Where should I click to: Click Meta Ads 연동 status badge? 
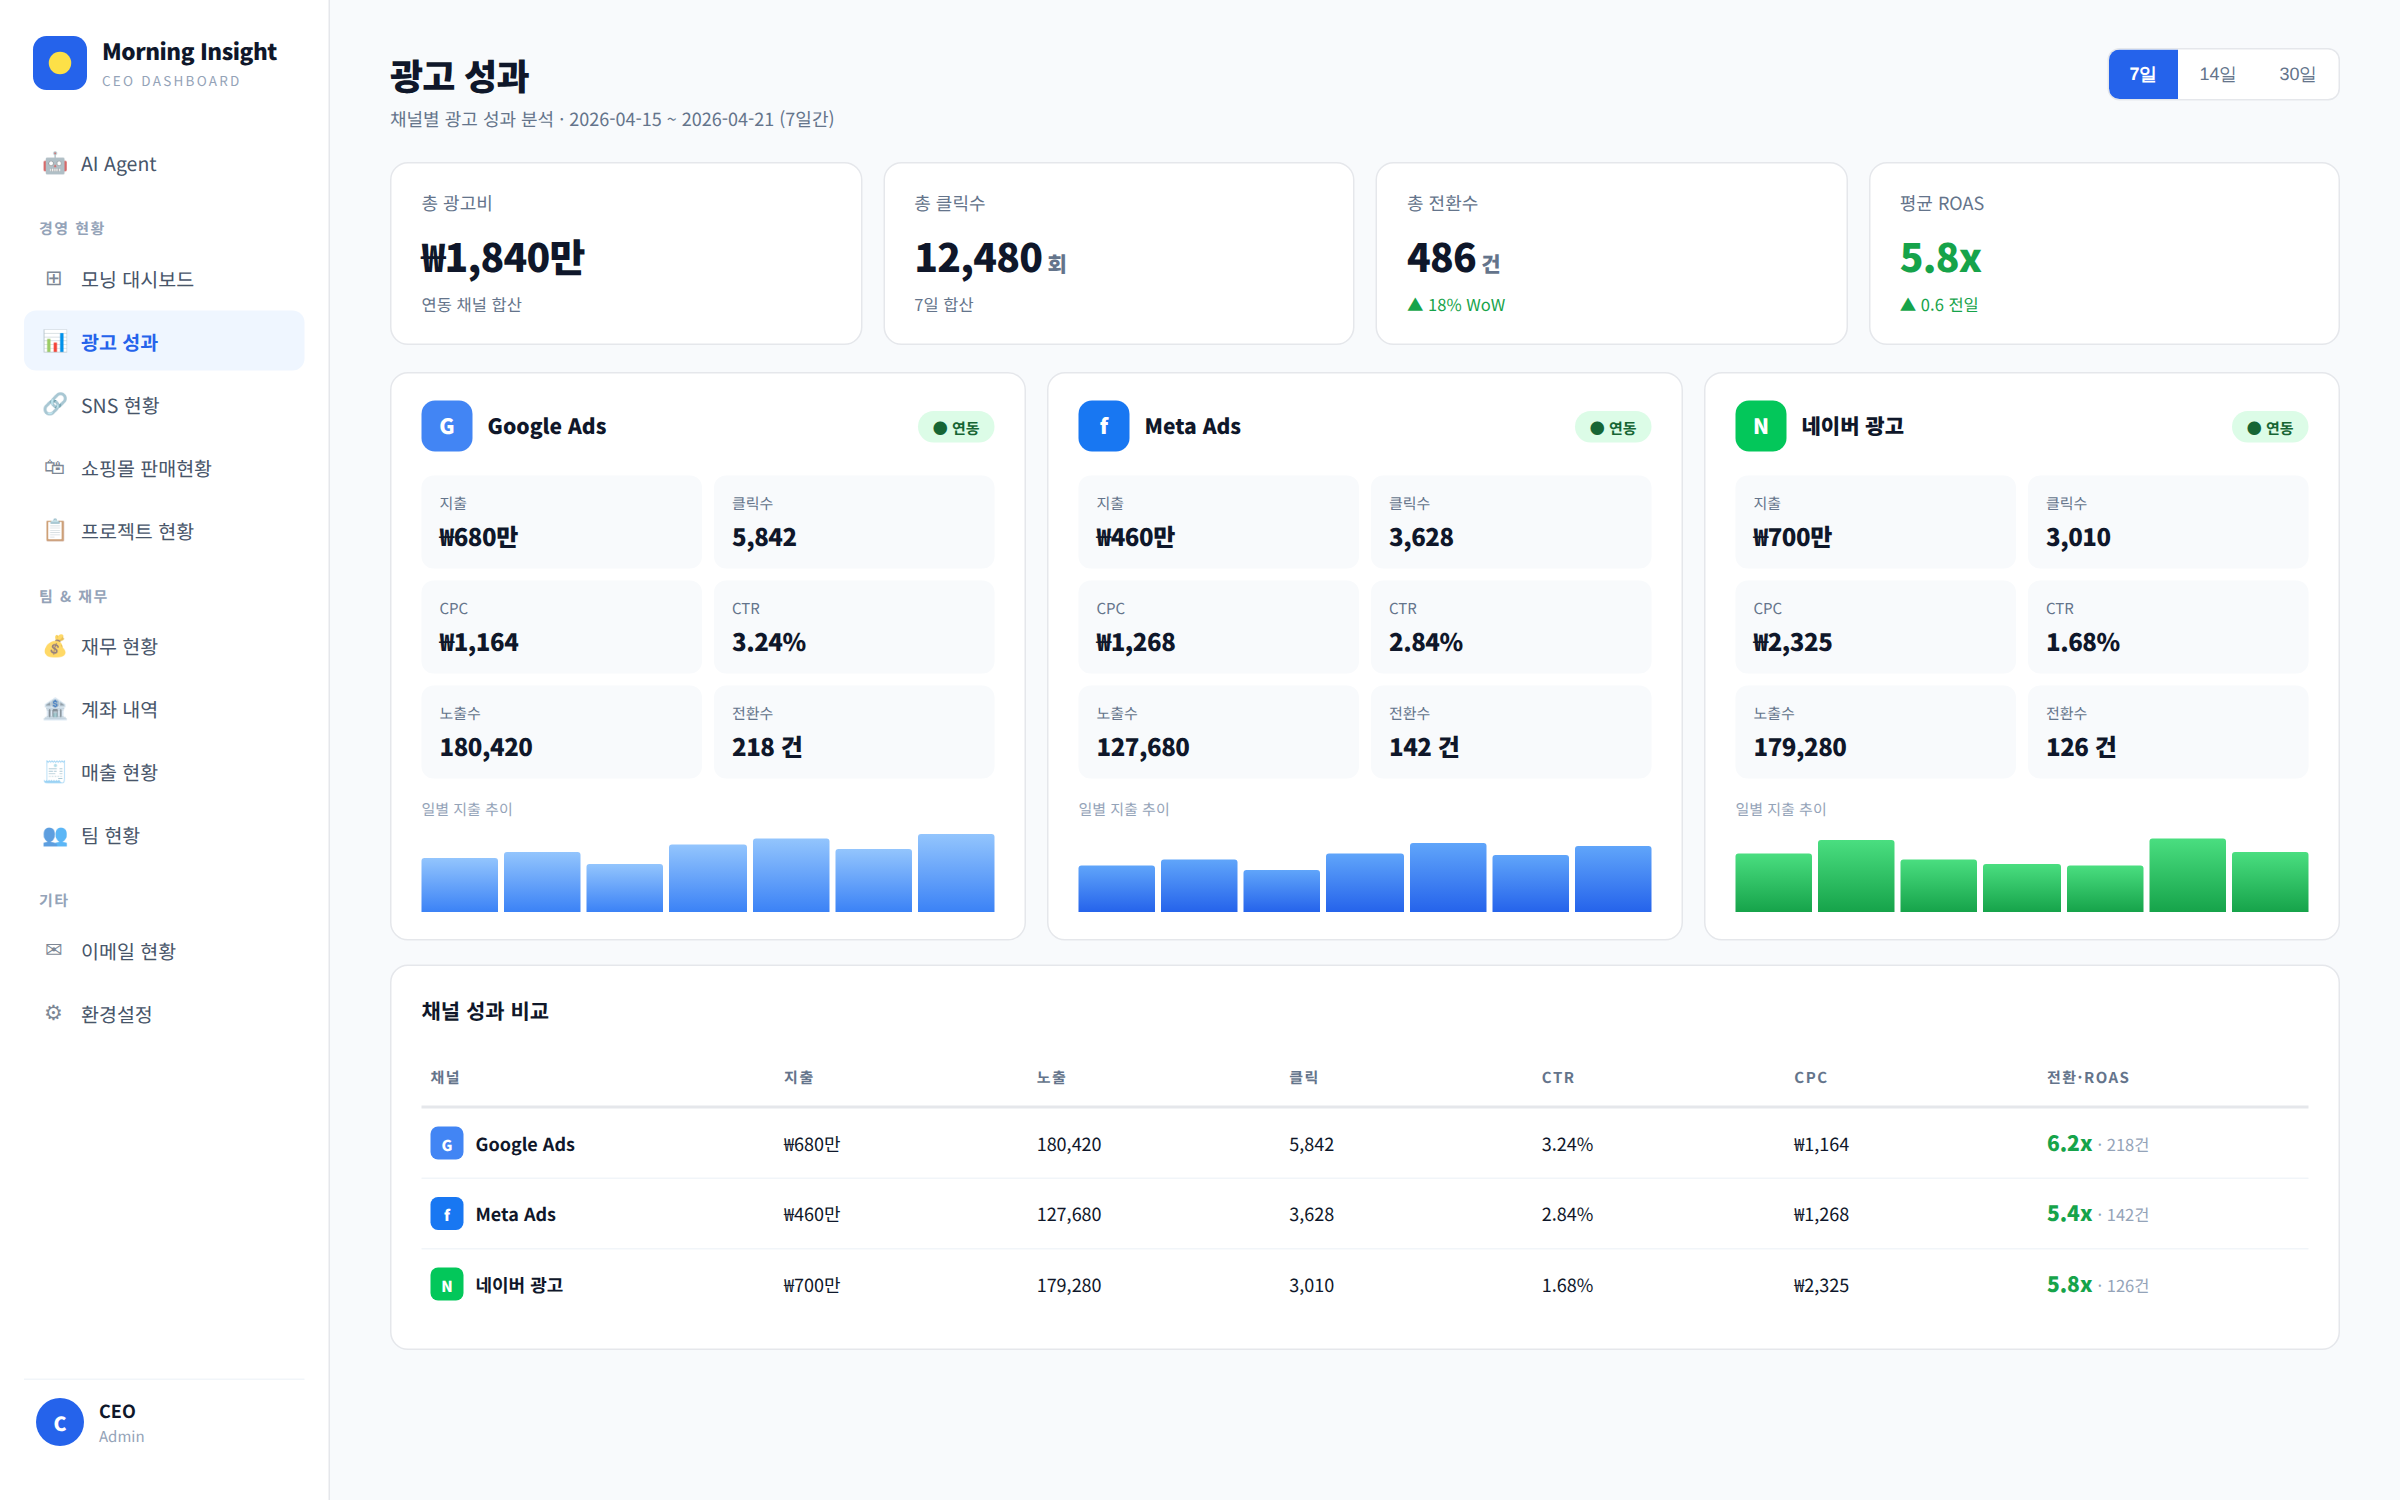(1612, 428)
